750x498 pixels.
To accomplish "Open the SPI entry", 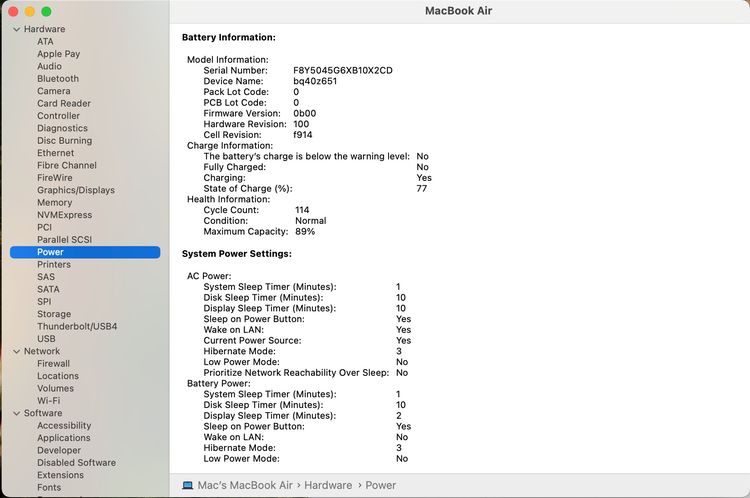I will tap(44, 302).
